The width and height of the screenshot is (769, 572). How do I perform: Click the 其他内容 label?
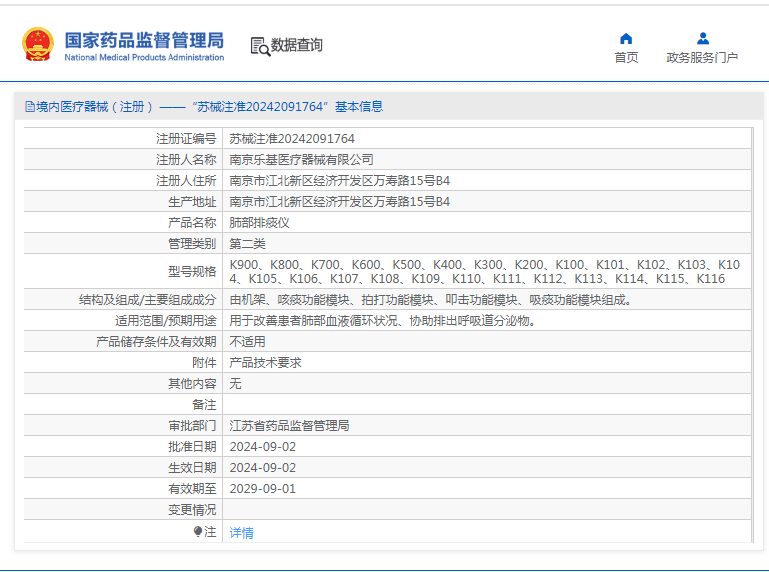click(192, 384)
